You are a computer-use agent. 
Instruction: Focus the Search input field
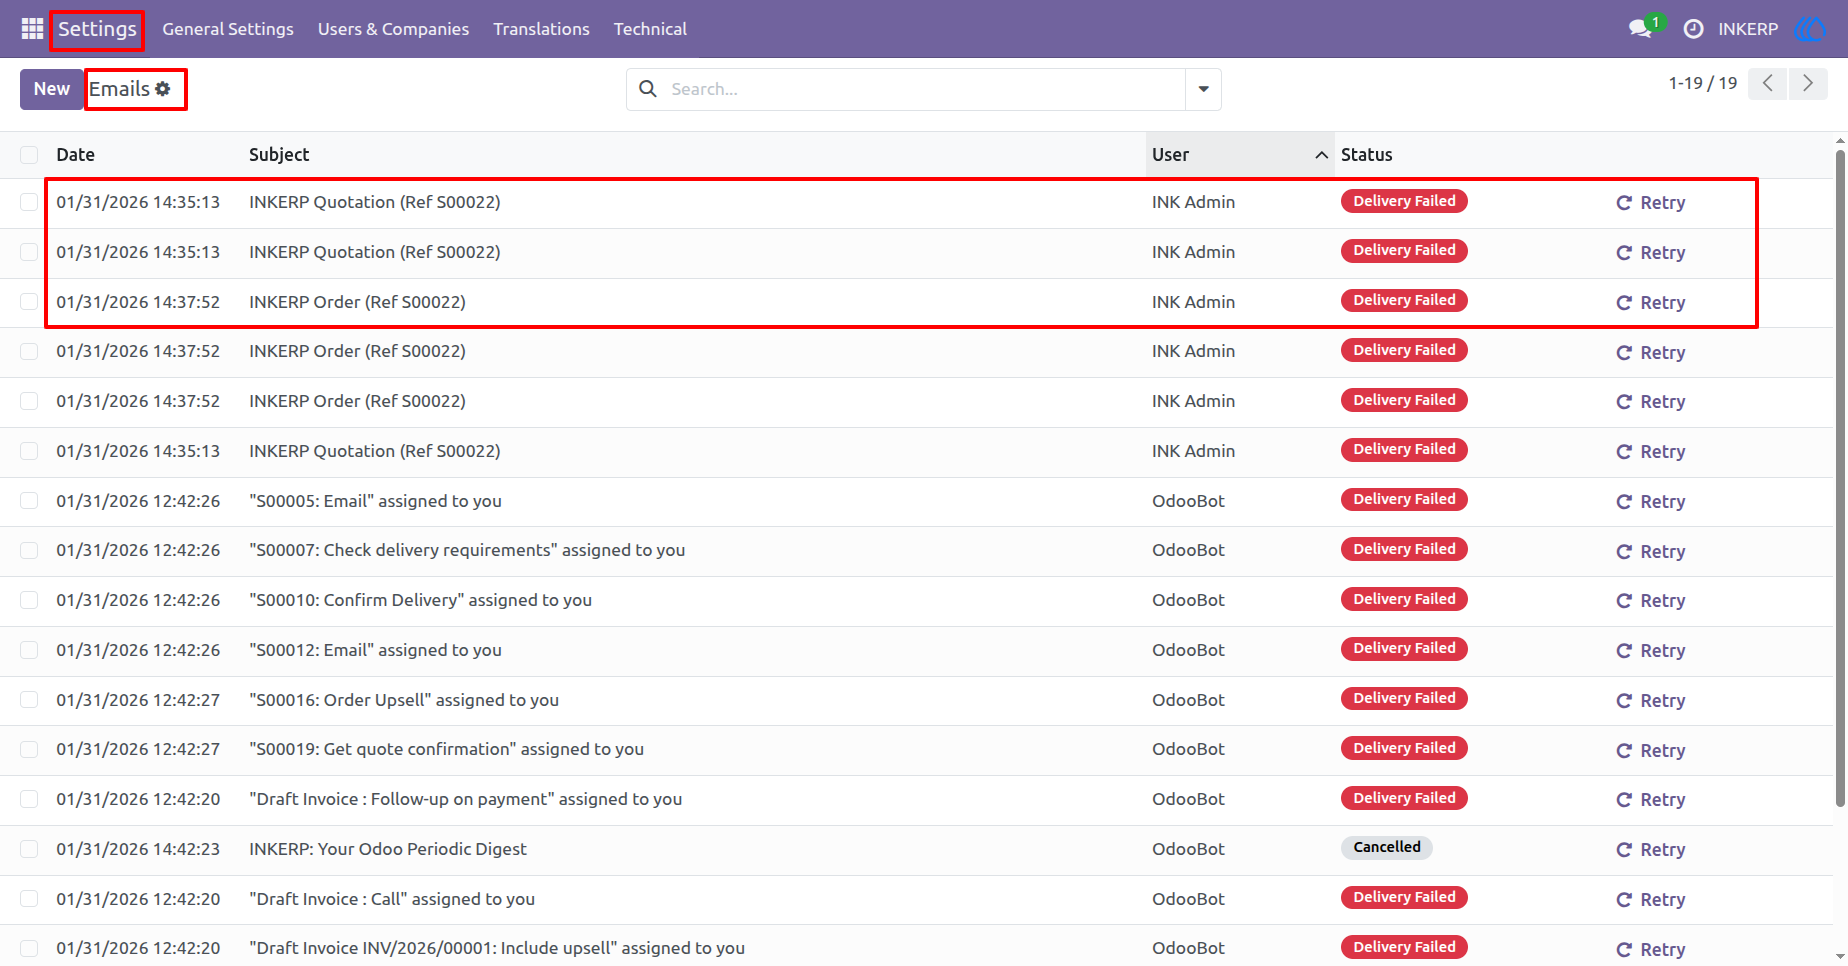(924, 89)
